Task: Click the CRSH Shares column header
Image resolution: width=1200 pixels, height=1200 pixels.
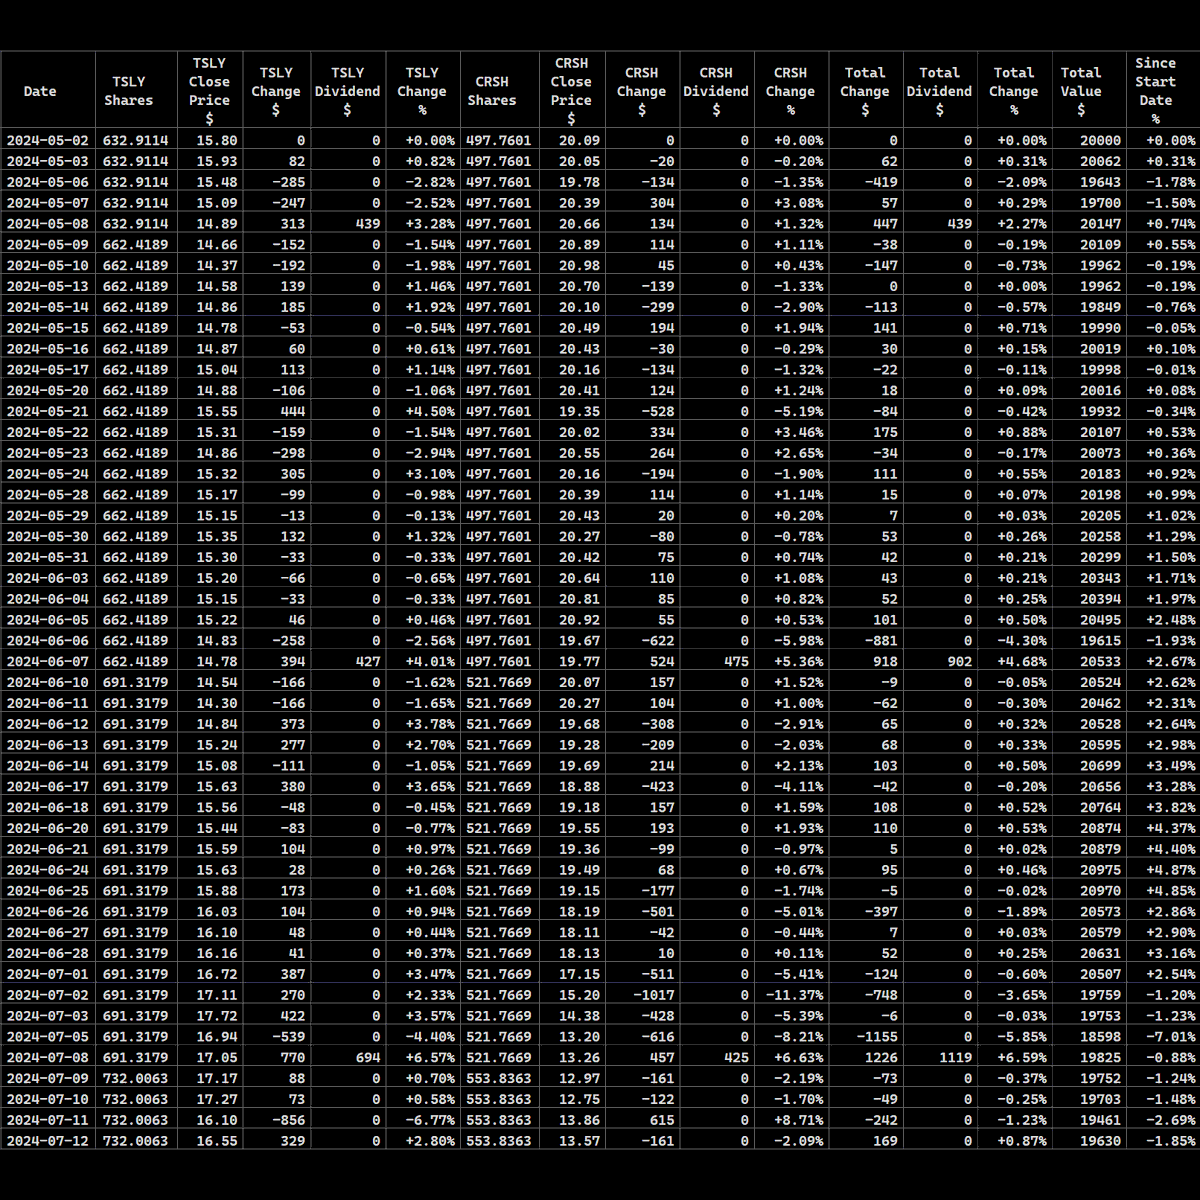Action: click(x=492, y=91)
